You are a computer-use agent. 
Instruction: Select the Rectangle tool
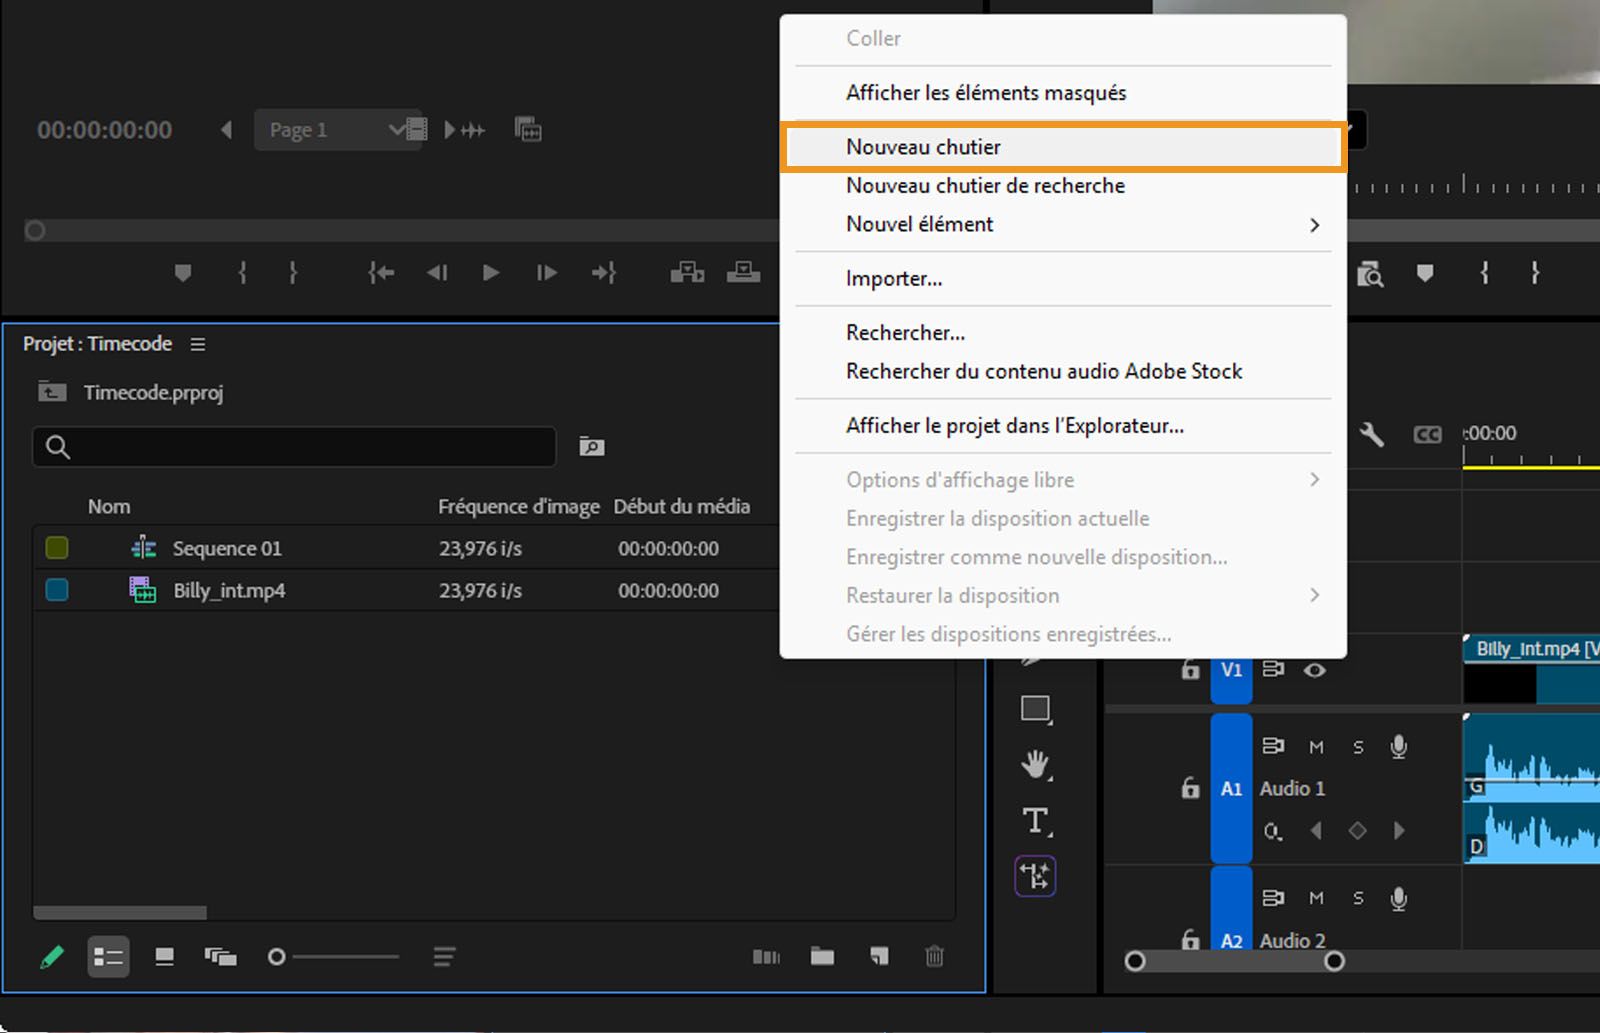click(x=1035, y=709)
